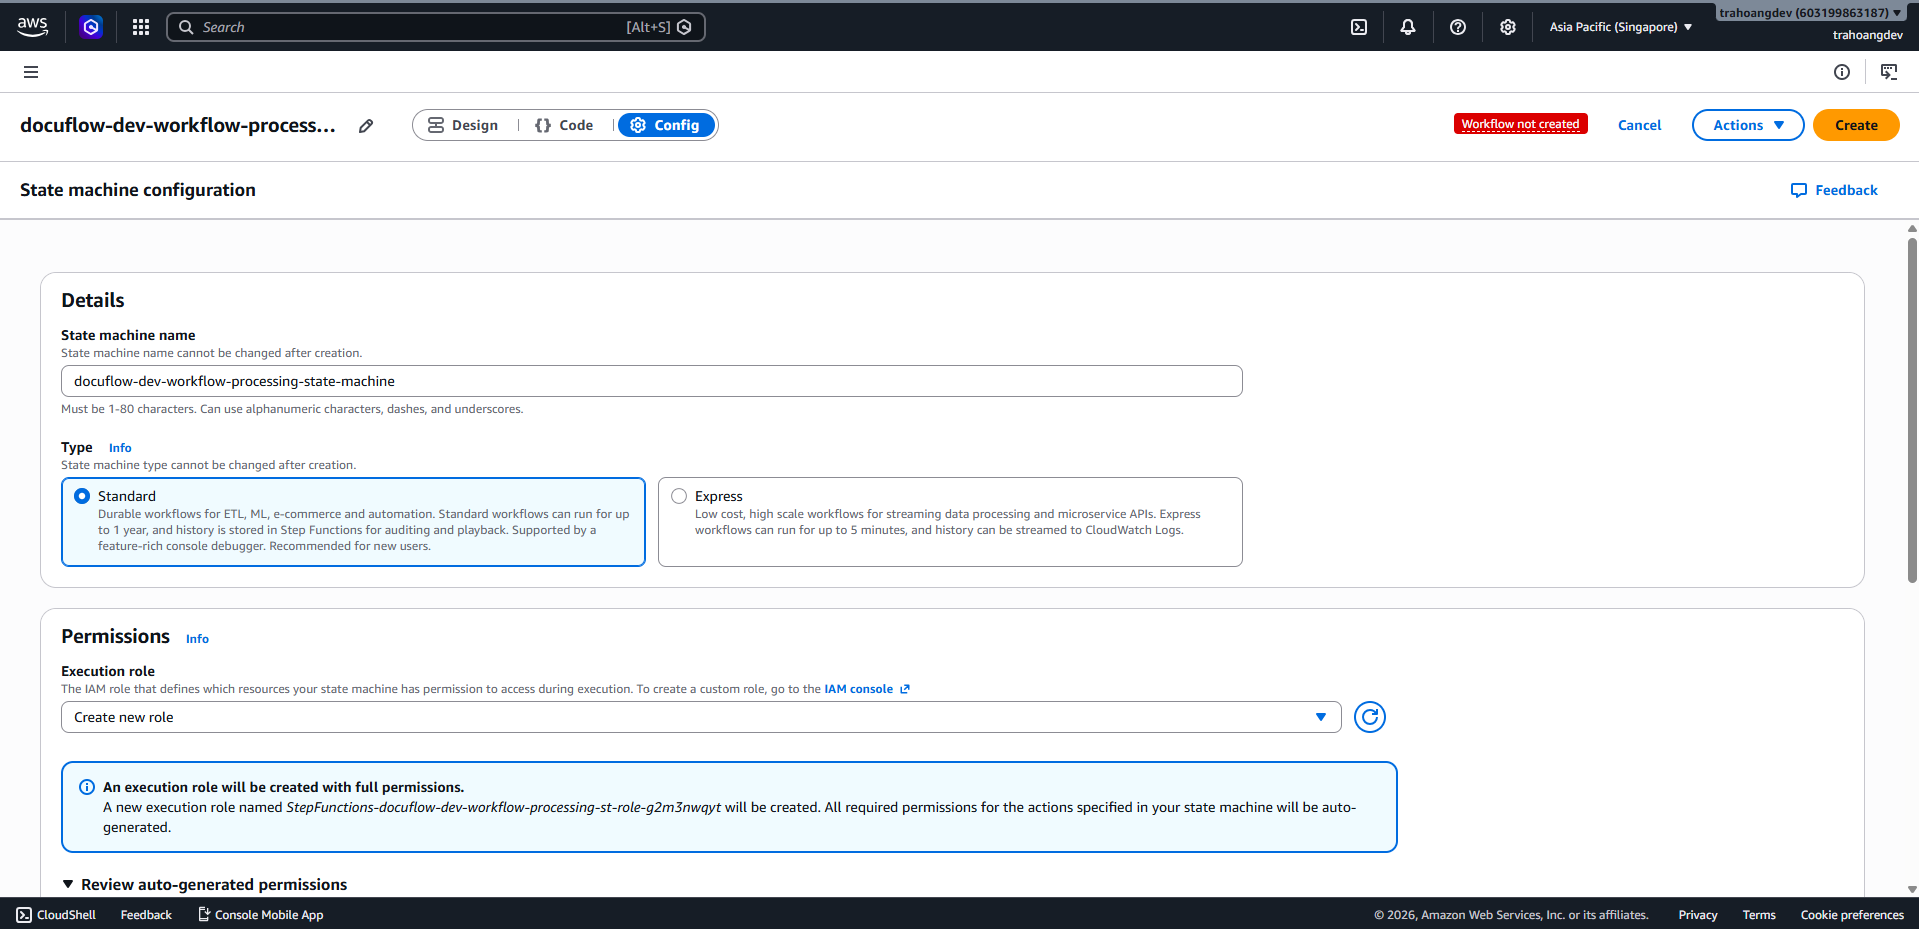Open the notifications bell

tap(1408, 27)
